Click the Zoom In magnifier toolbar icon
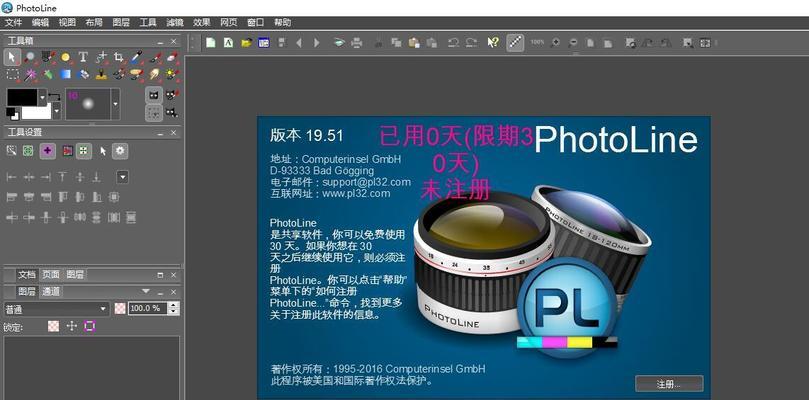809x400 pixels. [x=555, y=43]
